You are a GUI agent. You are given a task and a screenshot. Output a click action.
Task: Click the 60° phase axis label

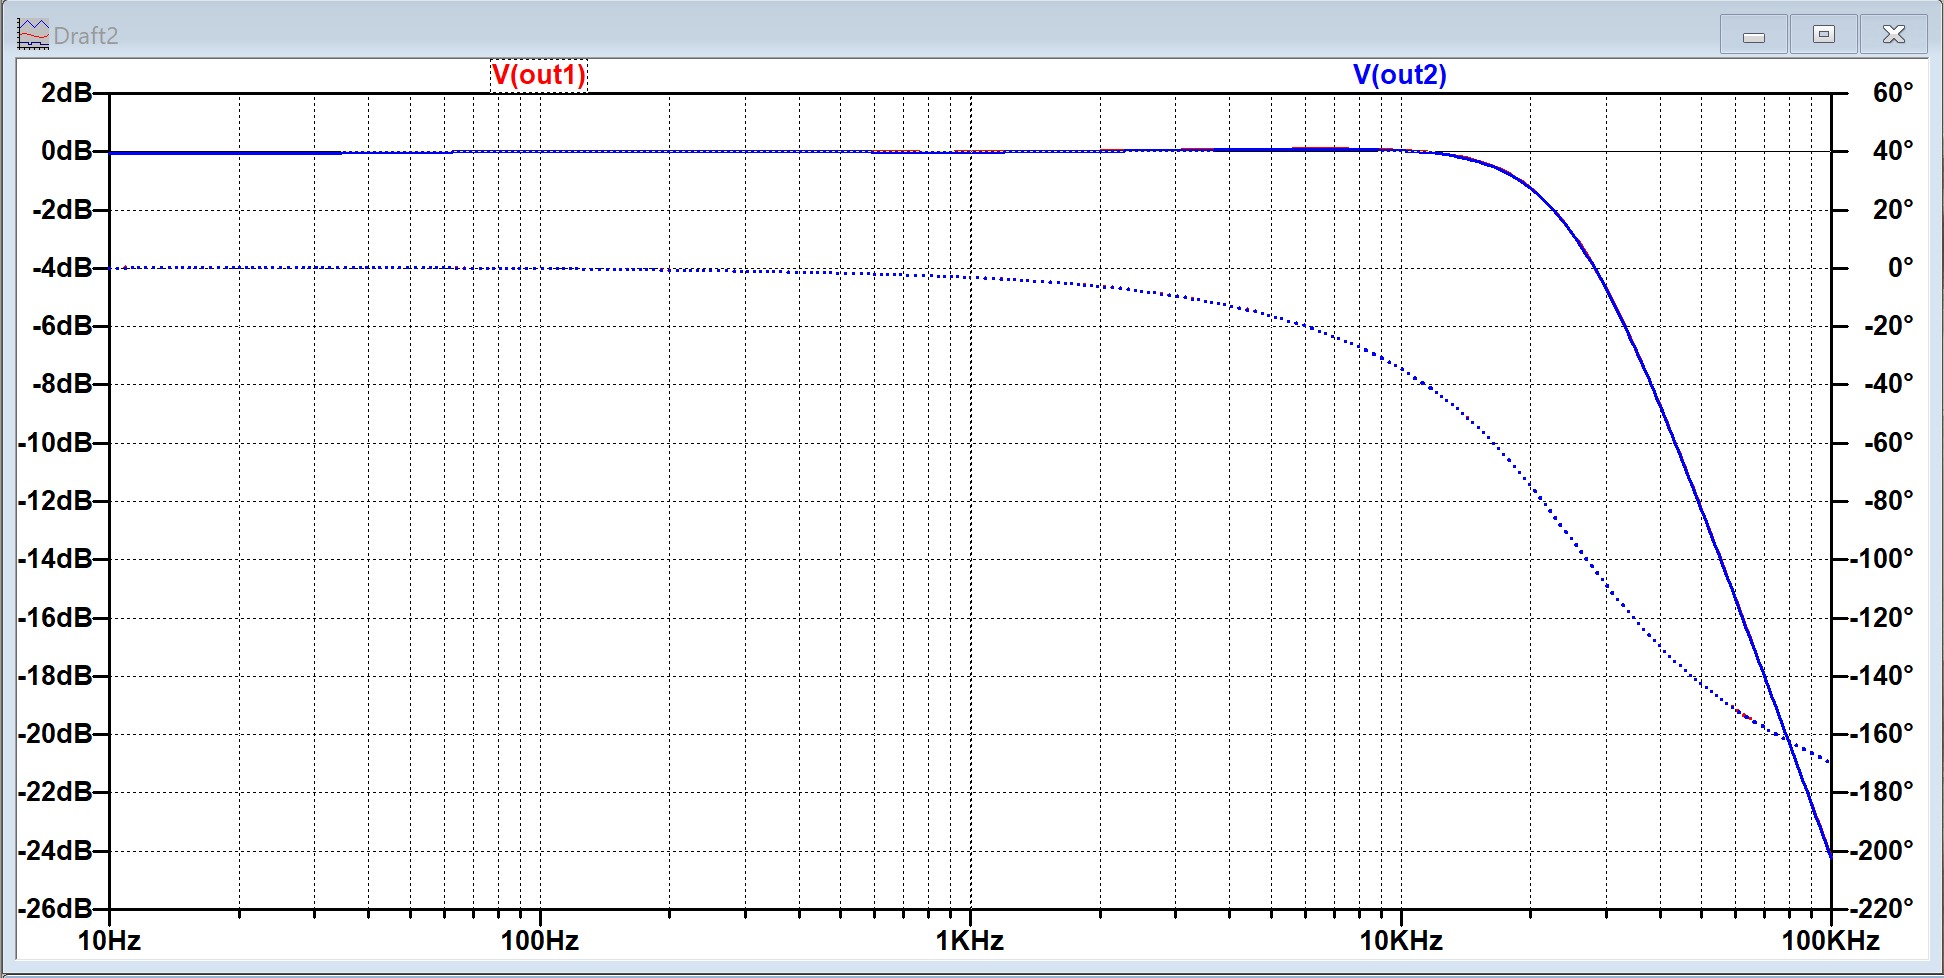click(1894, 93)
